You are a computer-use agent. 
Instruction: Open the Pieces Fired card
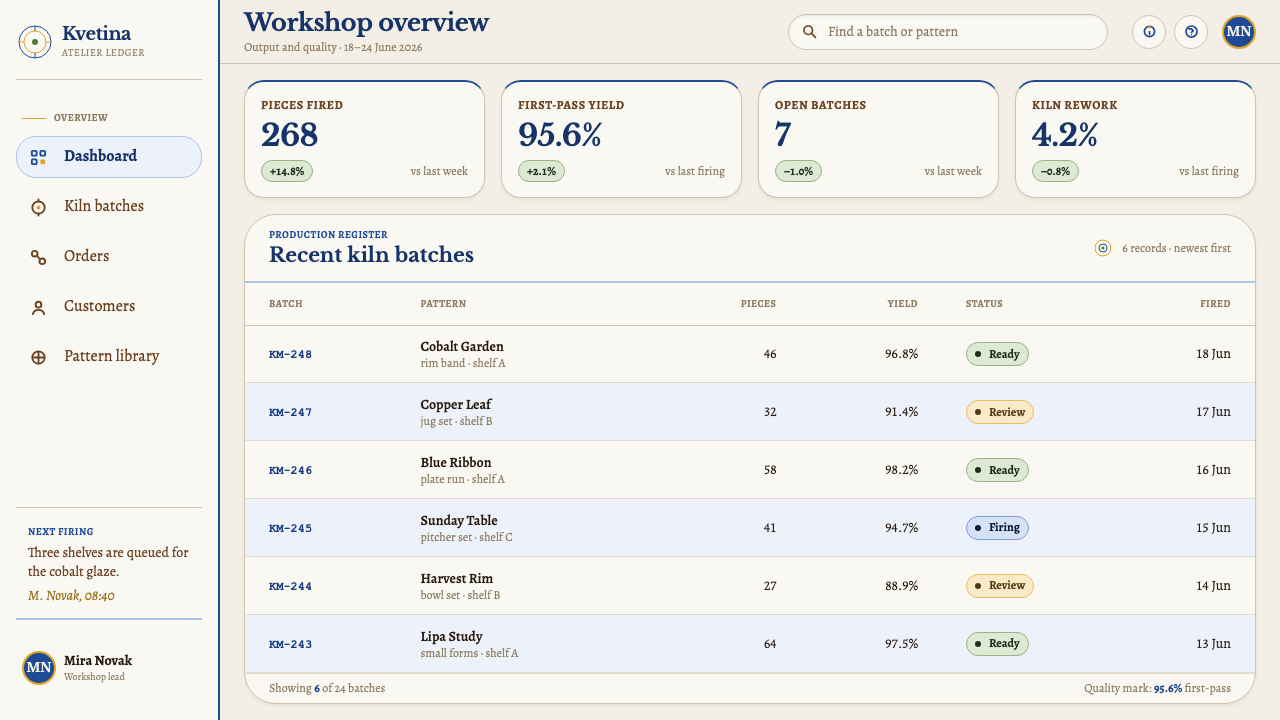pyautogui.click(x=364, y=139)
